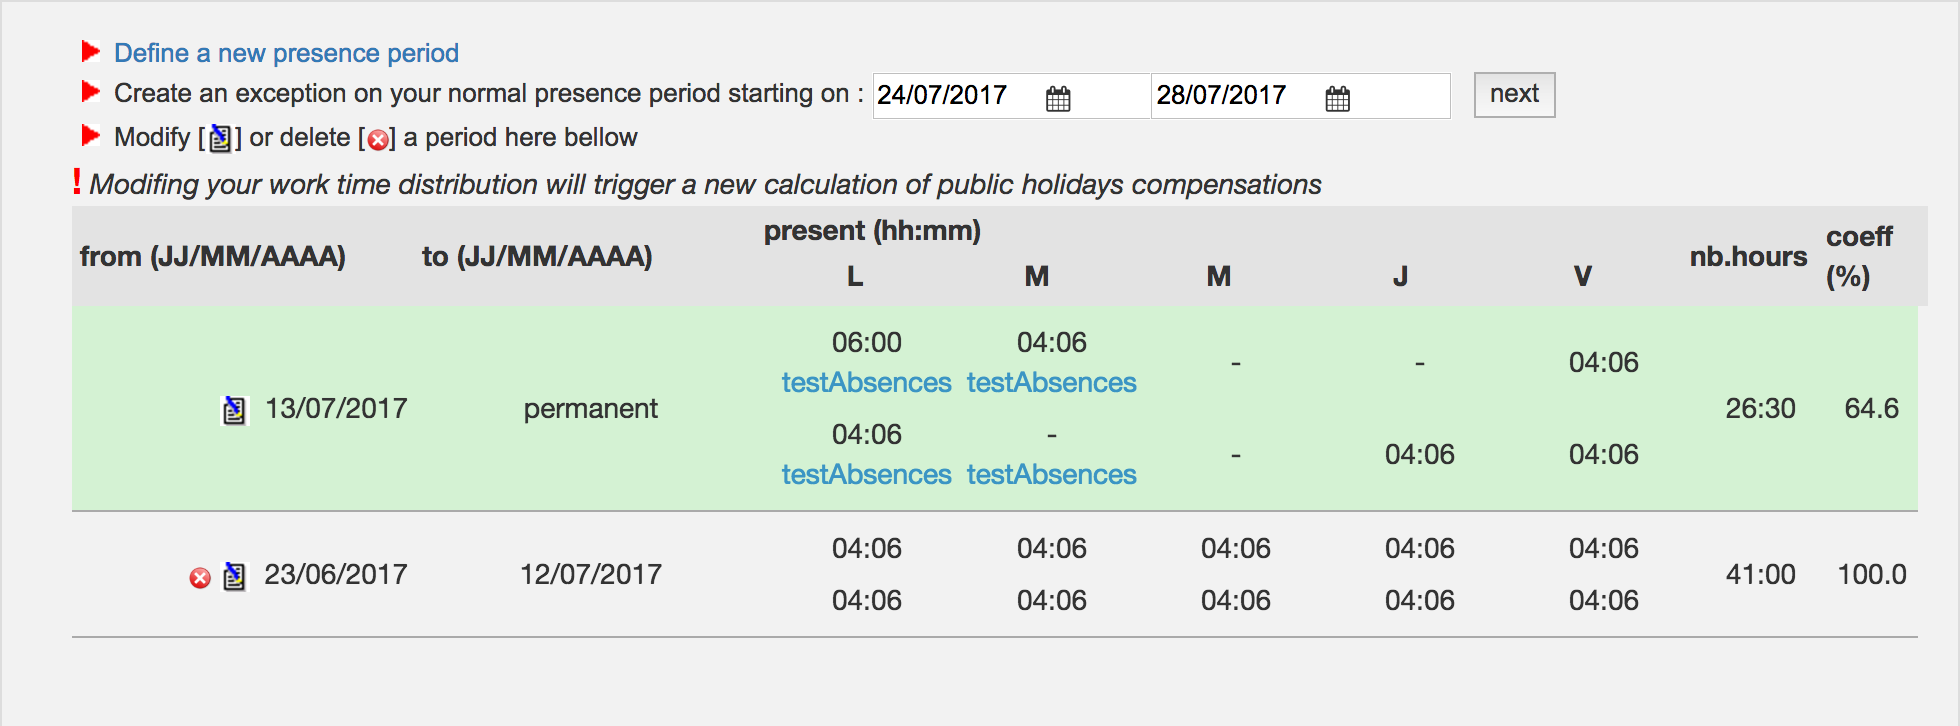Click red arrow beside Define a new presence period
1960x726 pixels.
pos(91,51)
